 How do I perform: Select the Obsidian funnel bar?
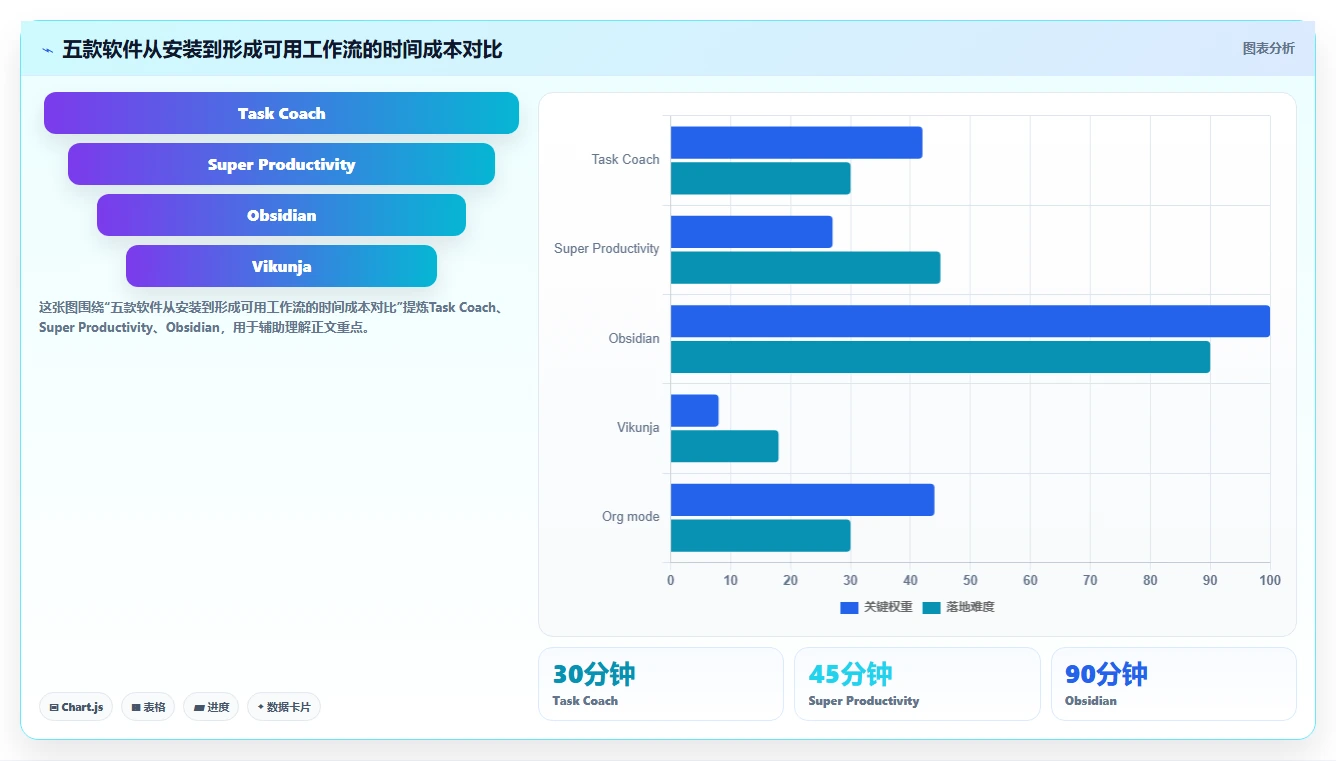point(281,215)
